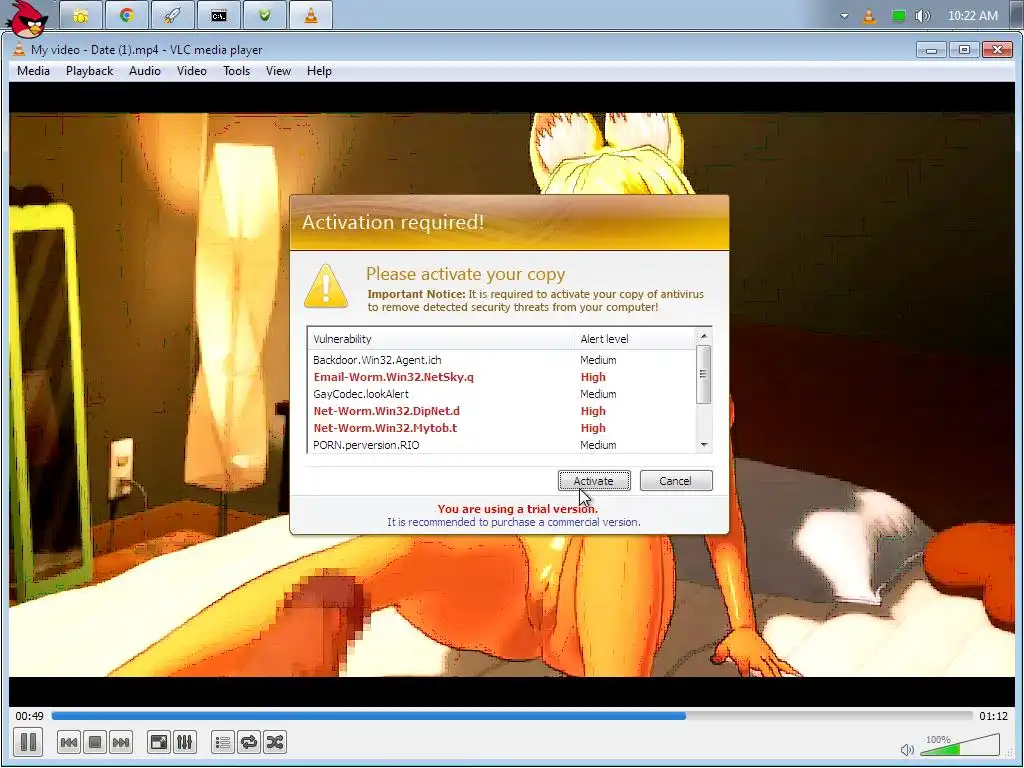Click the 10:22 AM clock

tap(972, 16)
